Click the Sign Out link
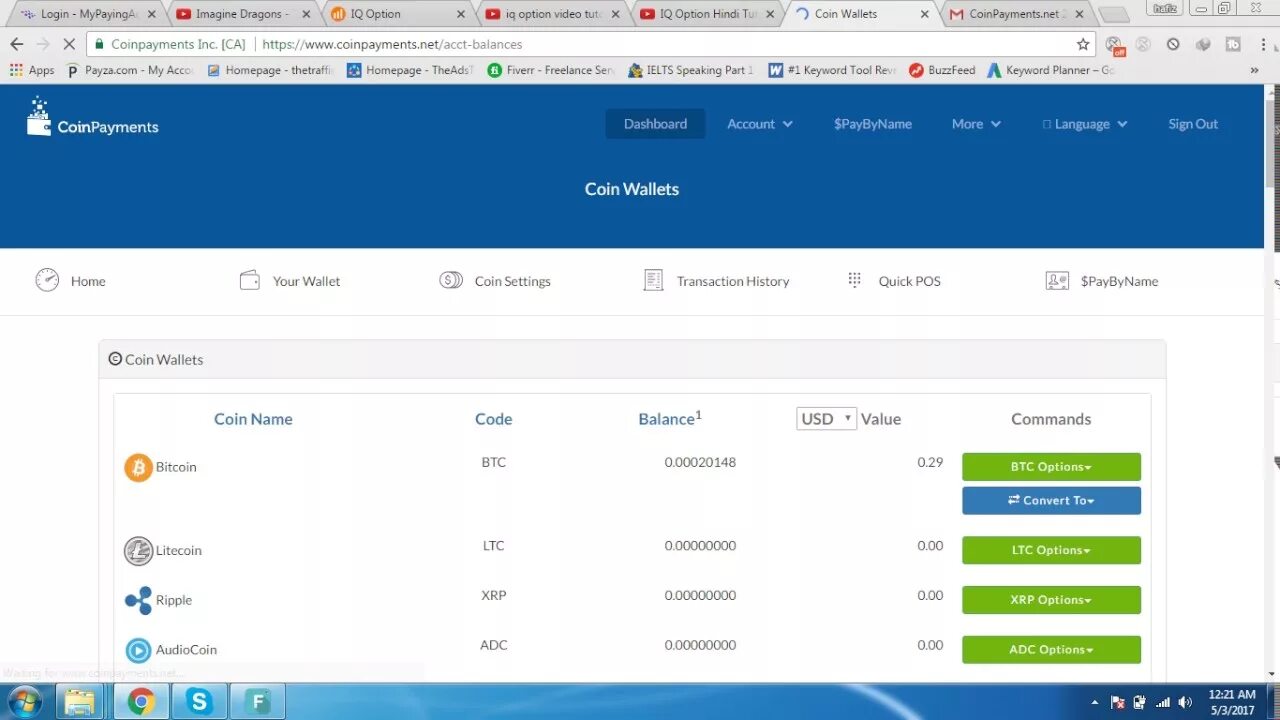This screenshot has width=1280, height=720. (1193, 124)
